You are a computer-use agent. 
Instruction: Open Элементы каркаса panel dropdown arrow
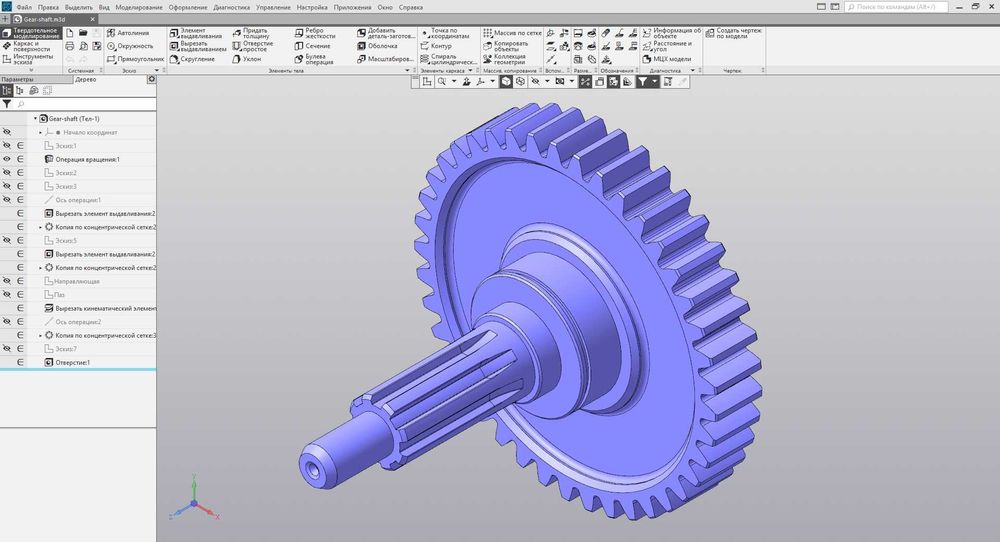pos(471,71)
